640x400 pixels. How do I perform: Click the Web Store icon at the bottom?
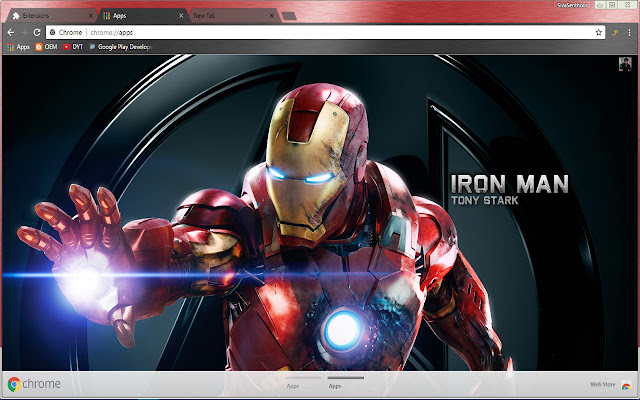point(626,384)
